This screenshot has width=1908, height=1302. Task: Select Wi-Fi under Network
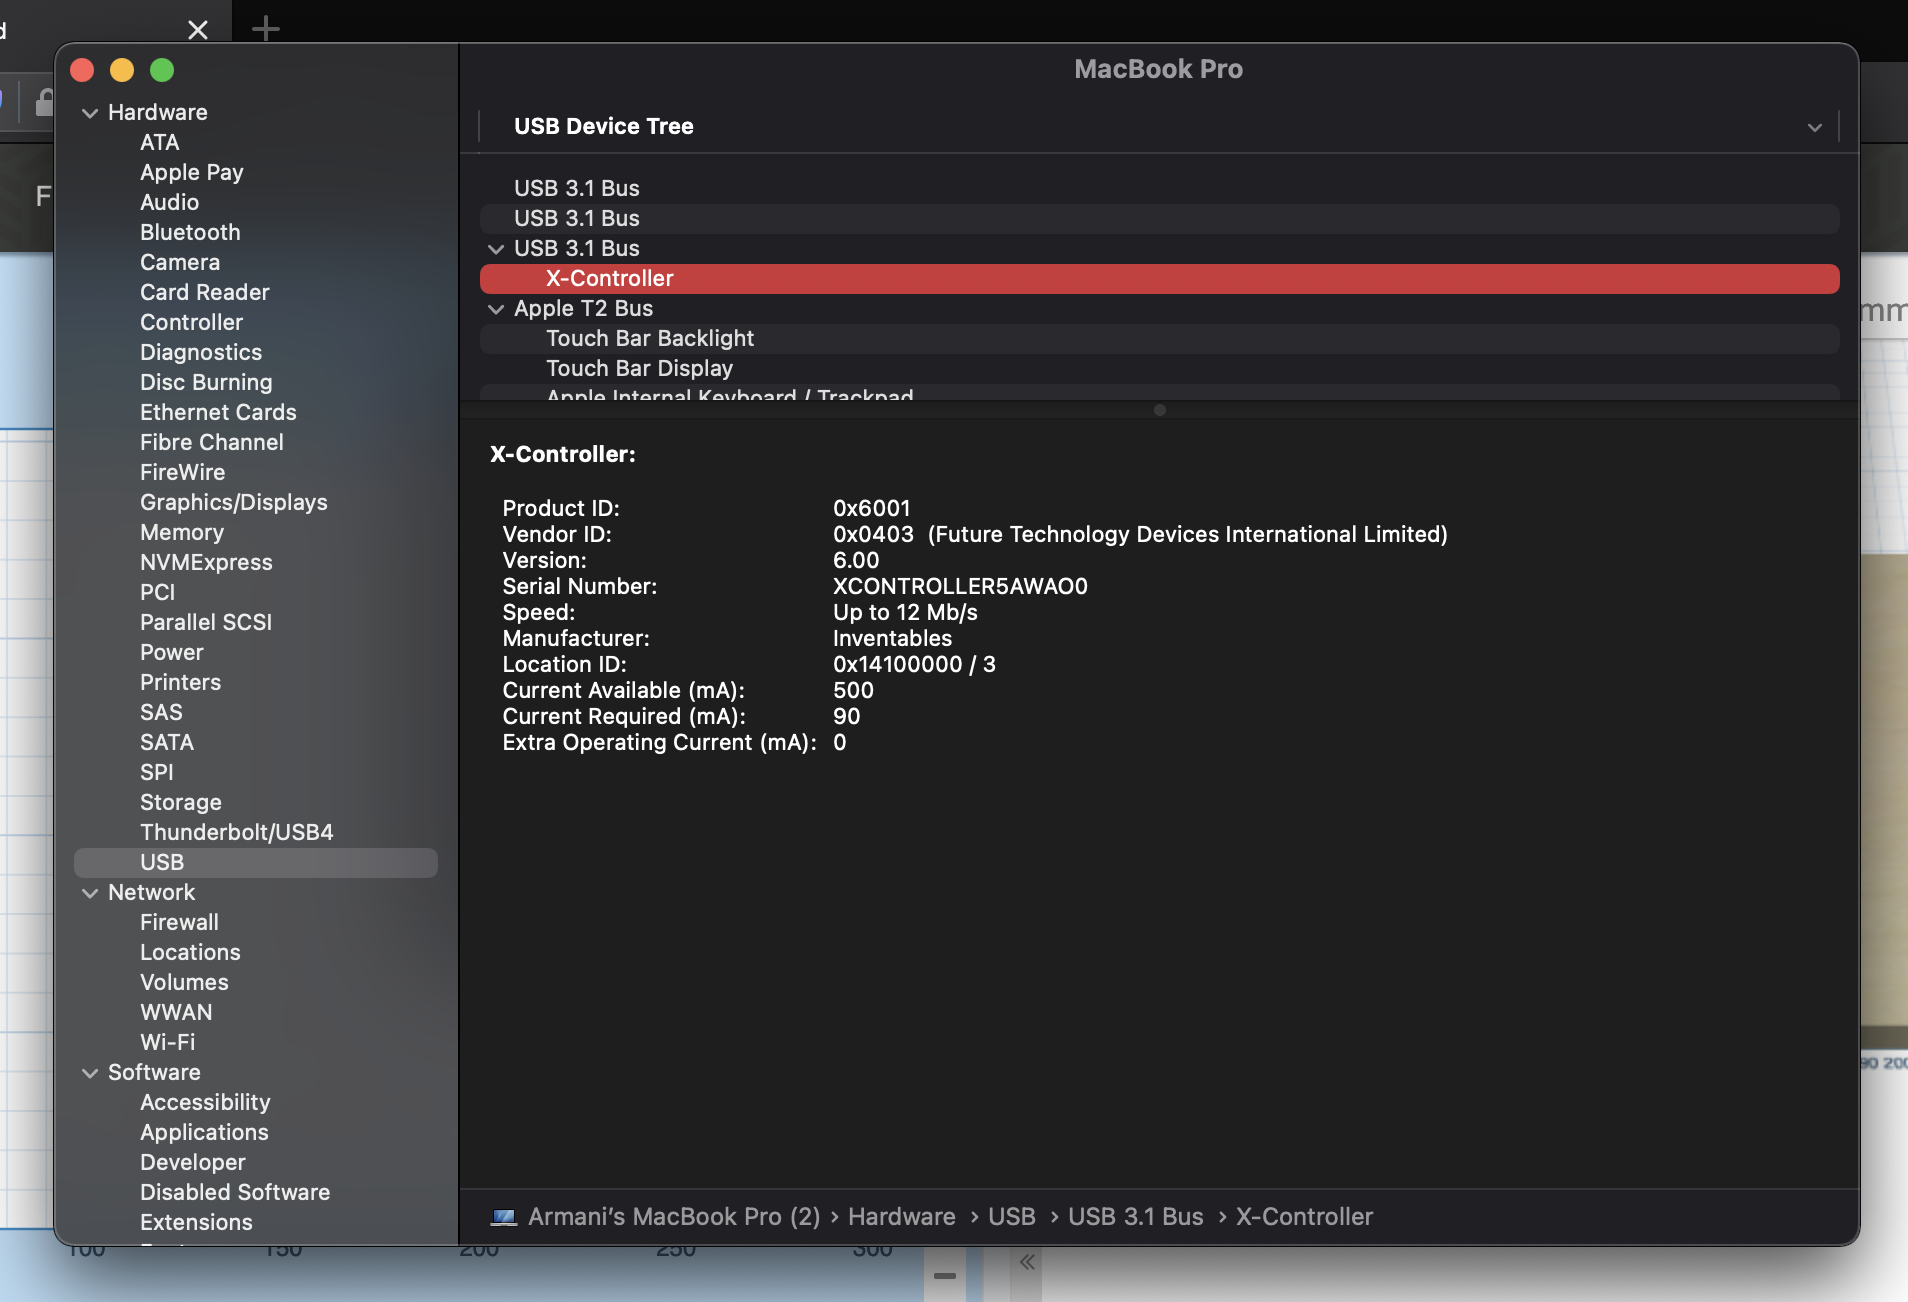tap(168, 1043)
